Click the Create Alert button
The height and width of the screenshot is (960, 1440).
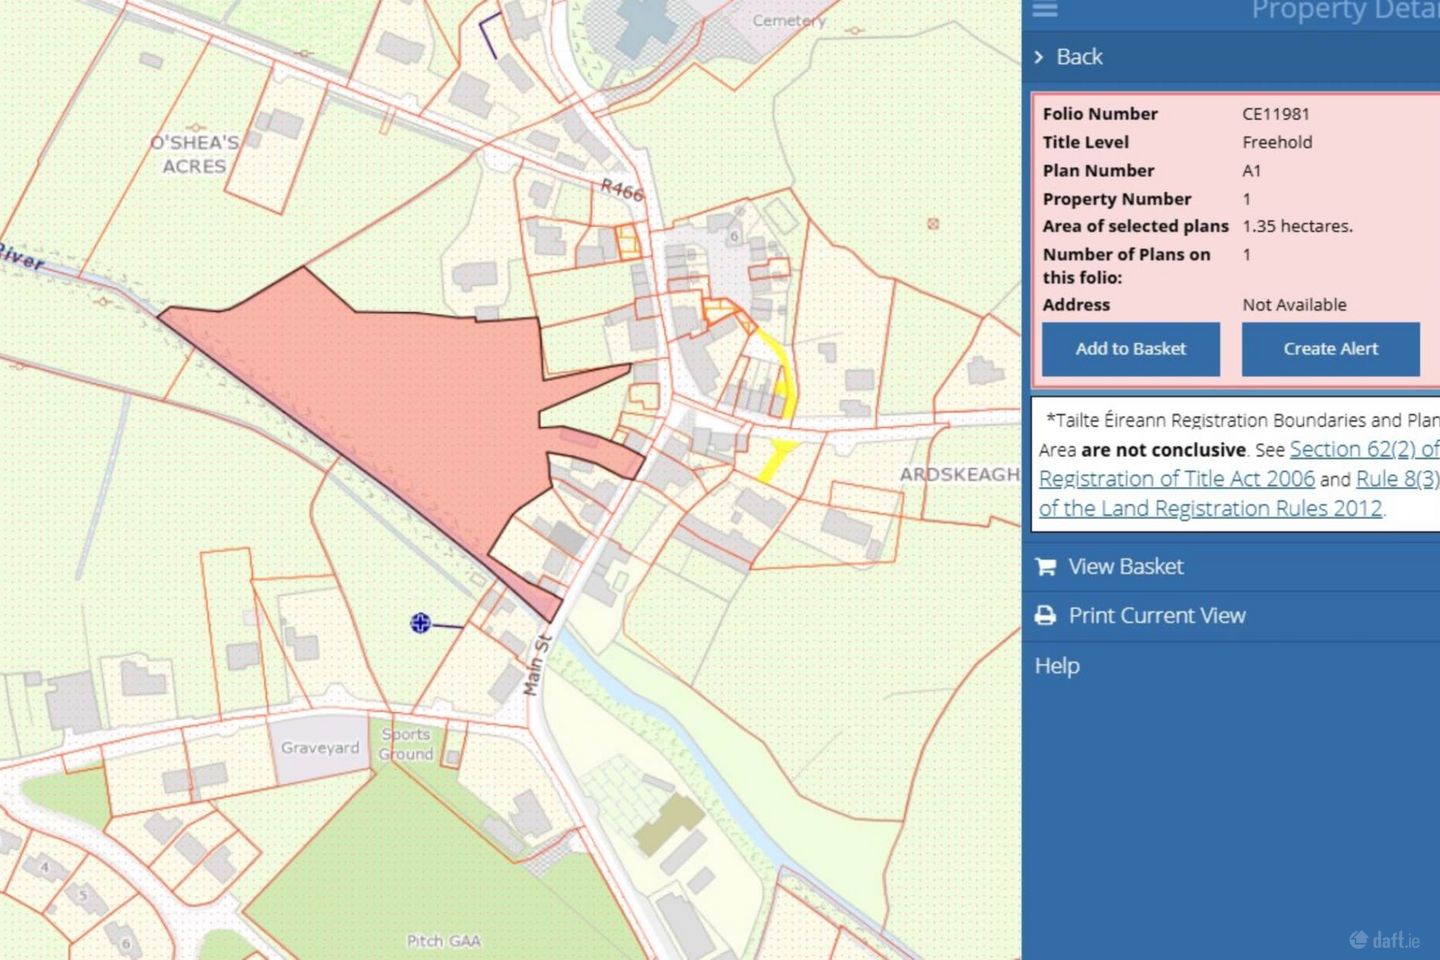[1331, 349]
